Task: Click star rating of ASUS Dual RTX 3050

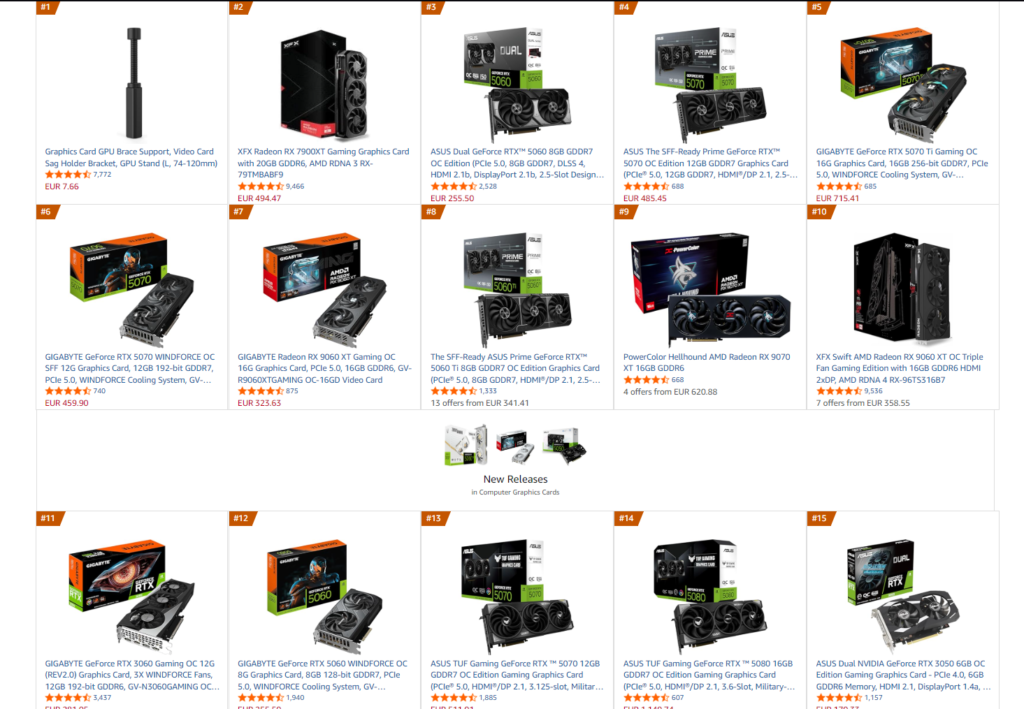Action: 839,698
